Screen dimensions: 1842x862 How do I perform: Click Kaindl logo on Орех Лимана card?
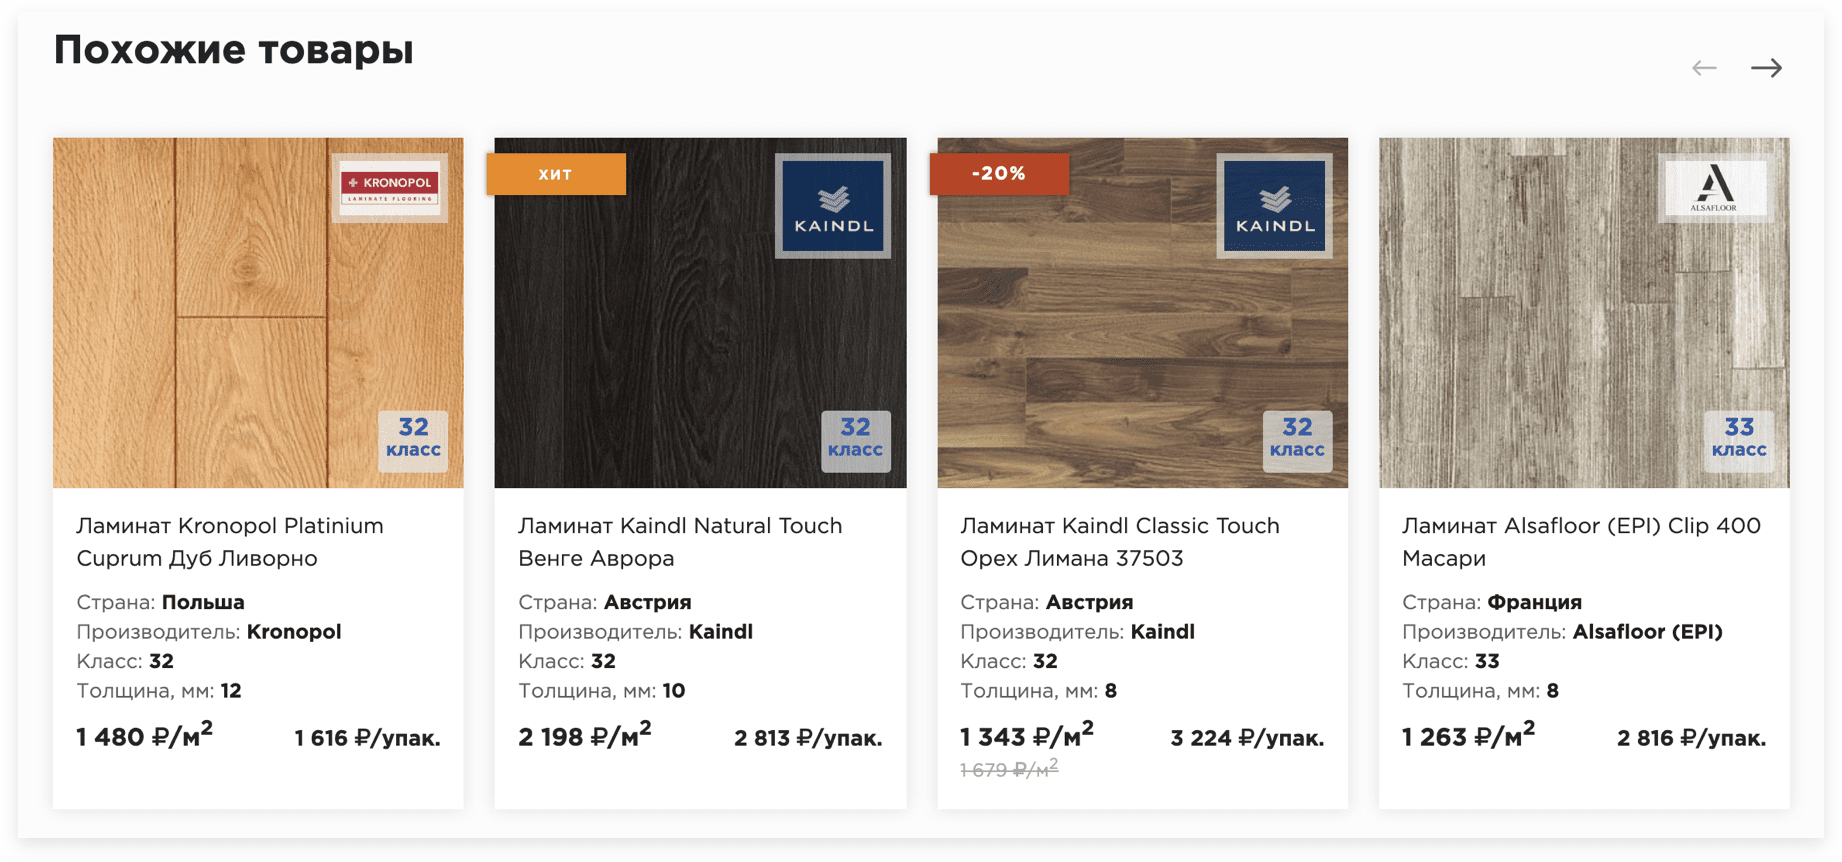click(1275, 207)
